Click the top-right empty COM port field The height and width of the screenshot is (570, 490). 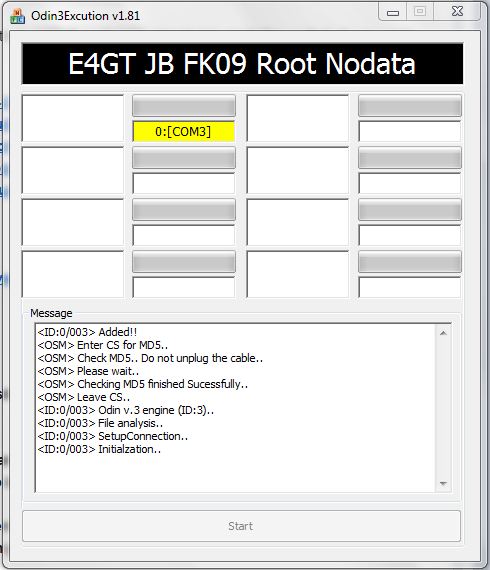tap(410, 131)
